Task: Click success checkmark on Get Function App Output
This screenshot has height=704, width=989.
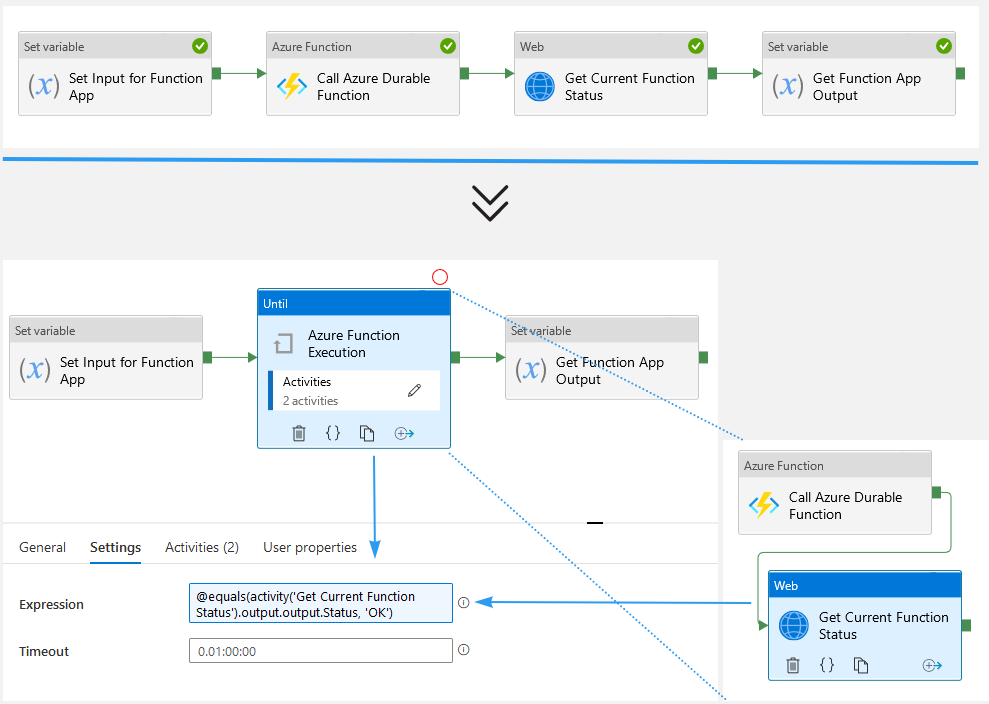Action: (944, 46)
